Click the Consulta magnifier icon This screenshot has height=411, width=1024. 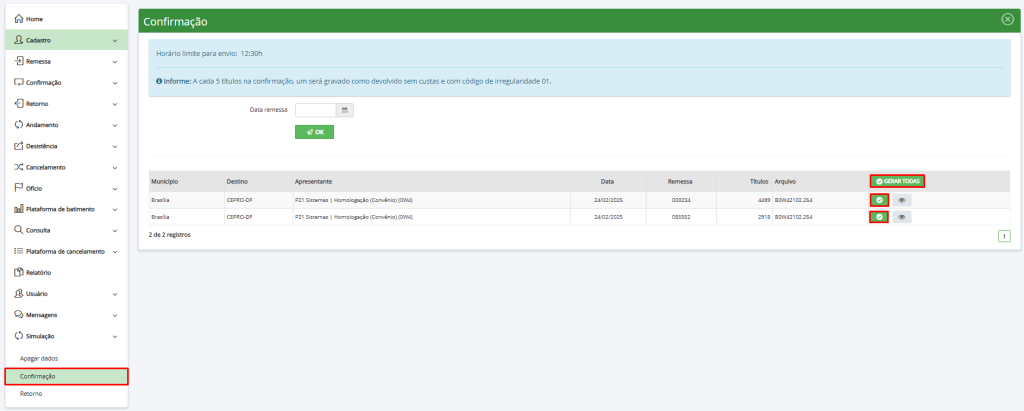18,229
